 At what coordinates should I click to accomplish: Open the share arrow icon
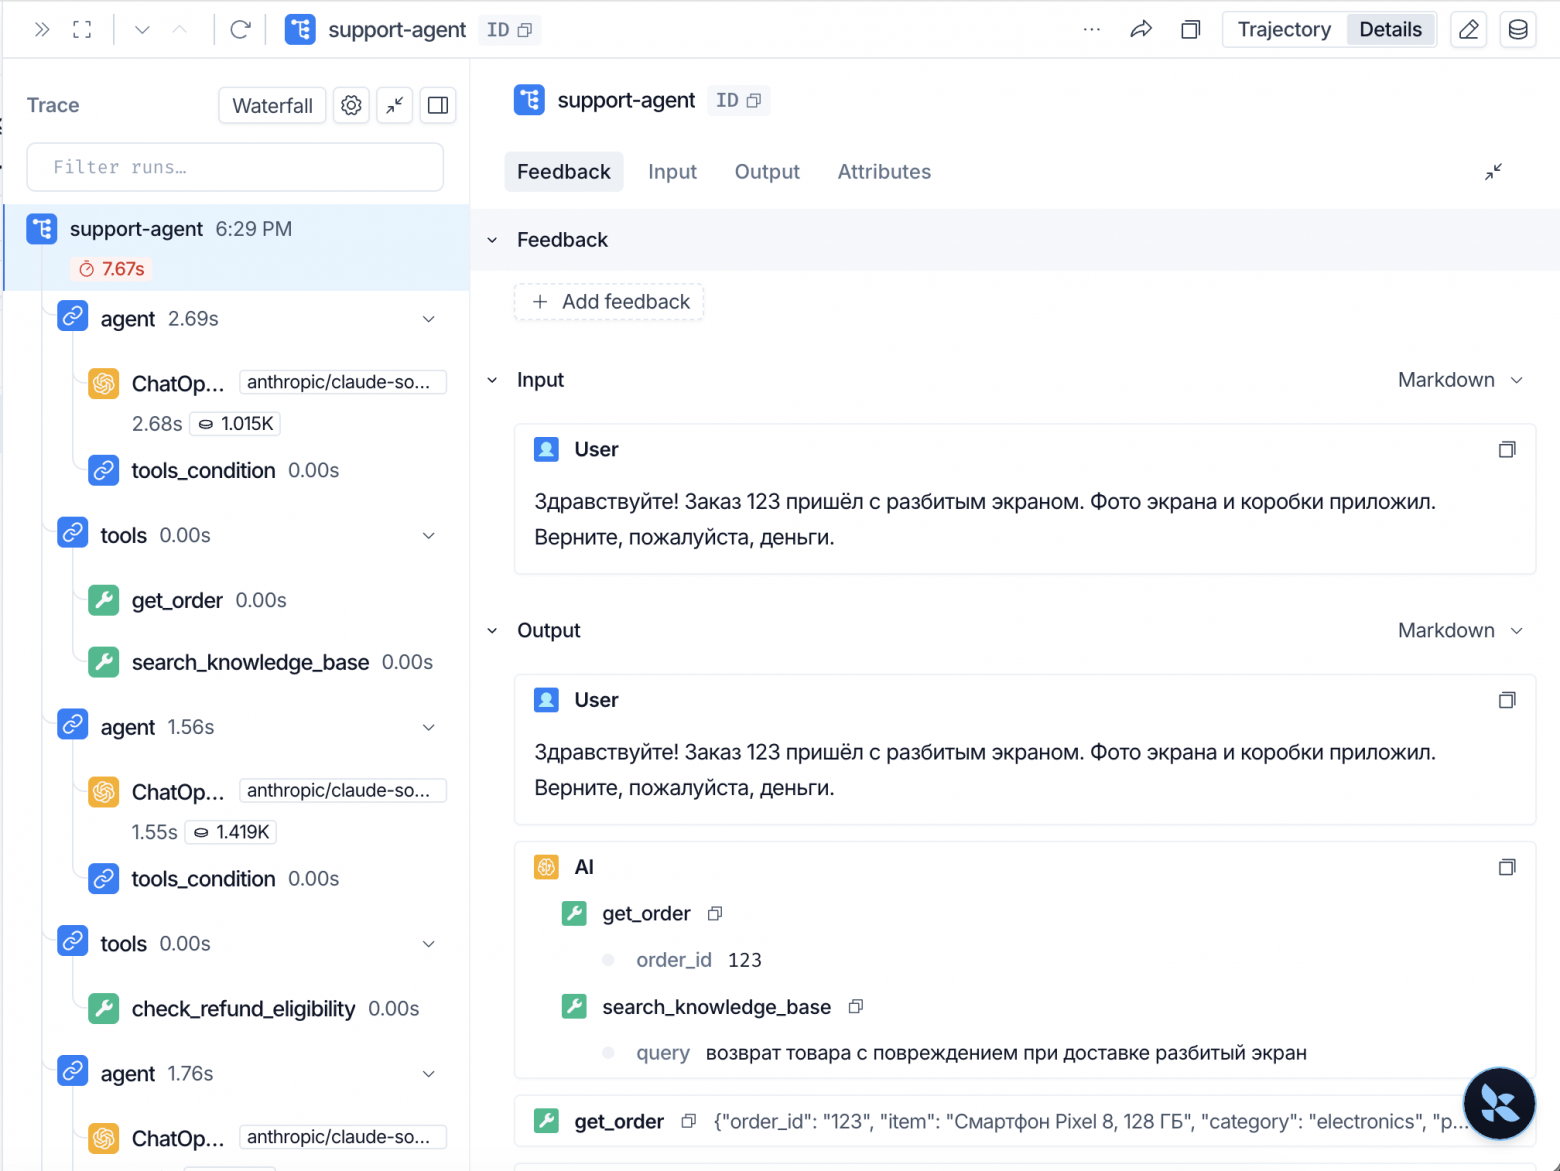pyautogui.click(x=1141, y=30)
